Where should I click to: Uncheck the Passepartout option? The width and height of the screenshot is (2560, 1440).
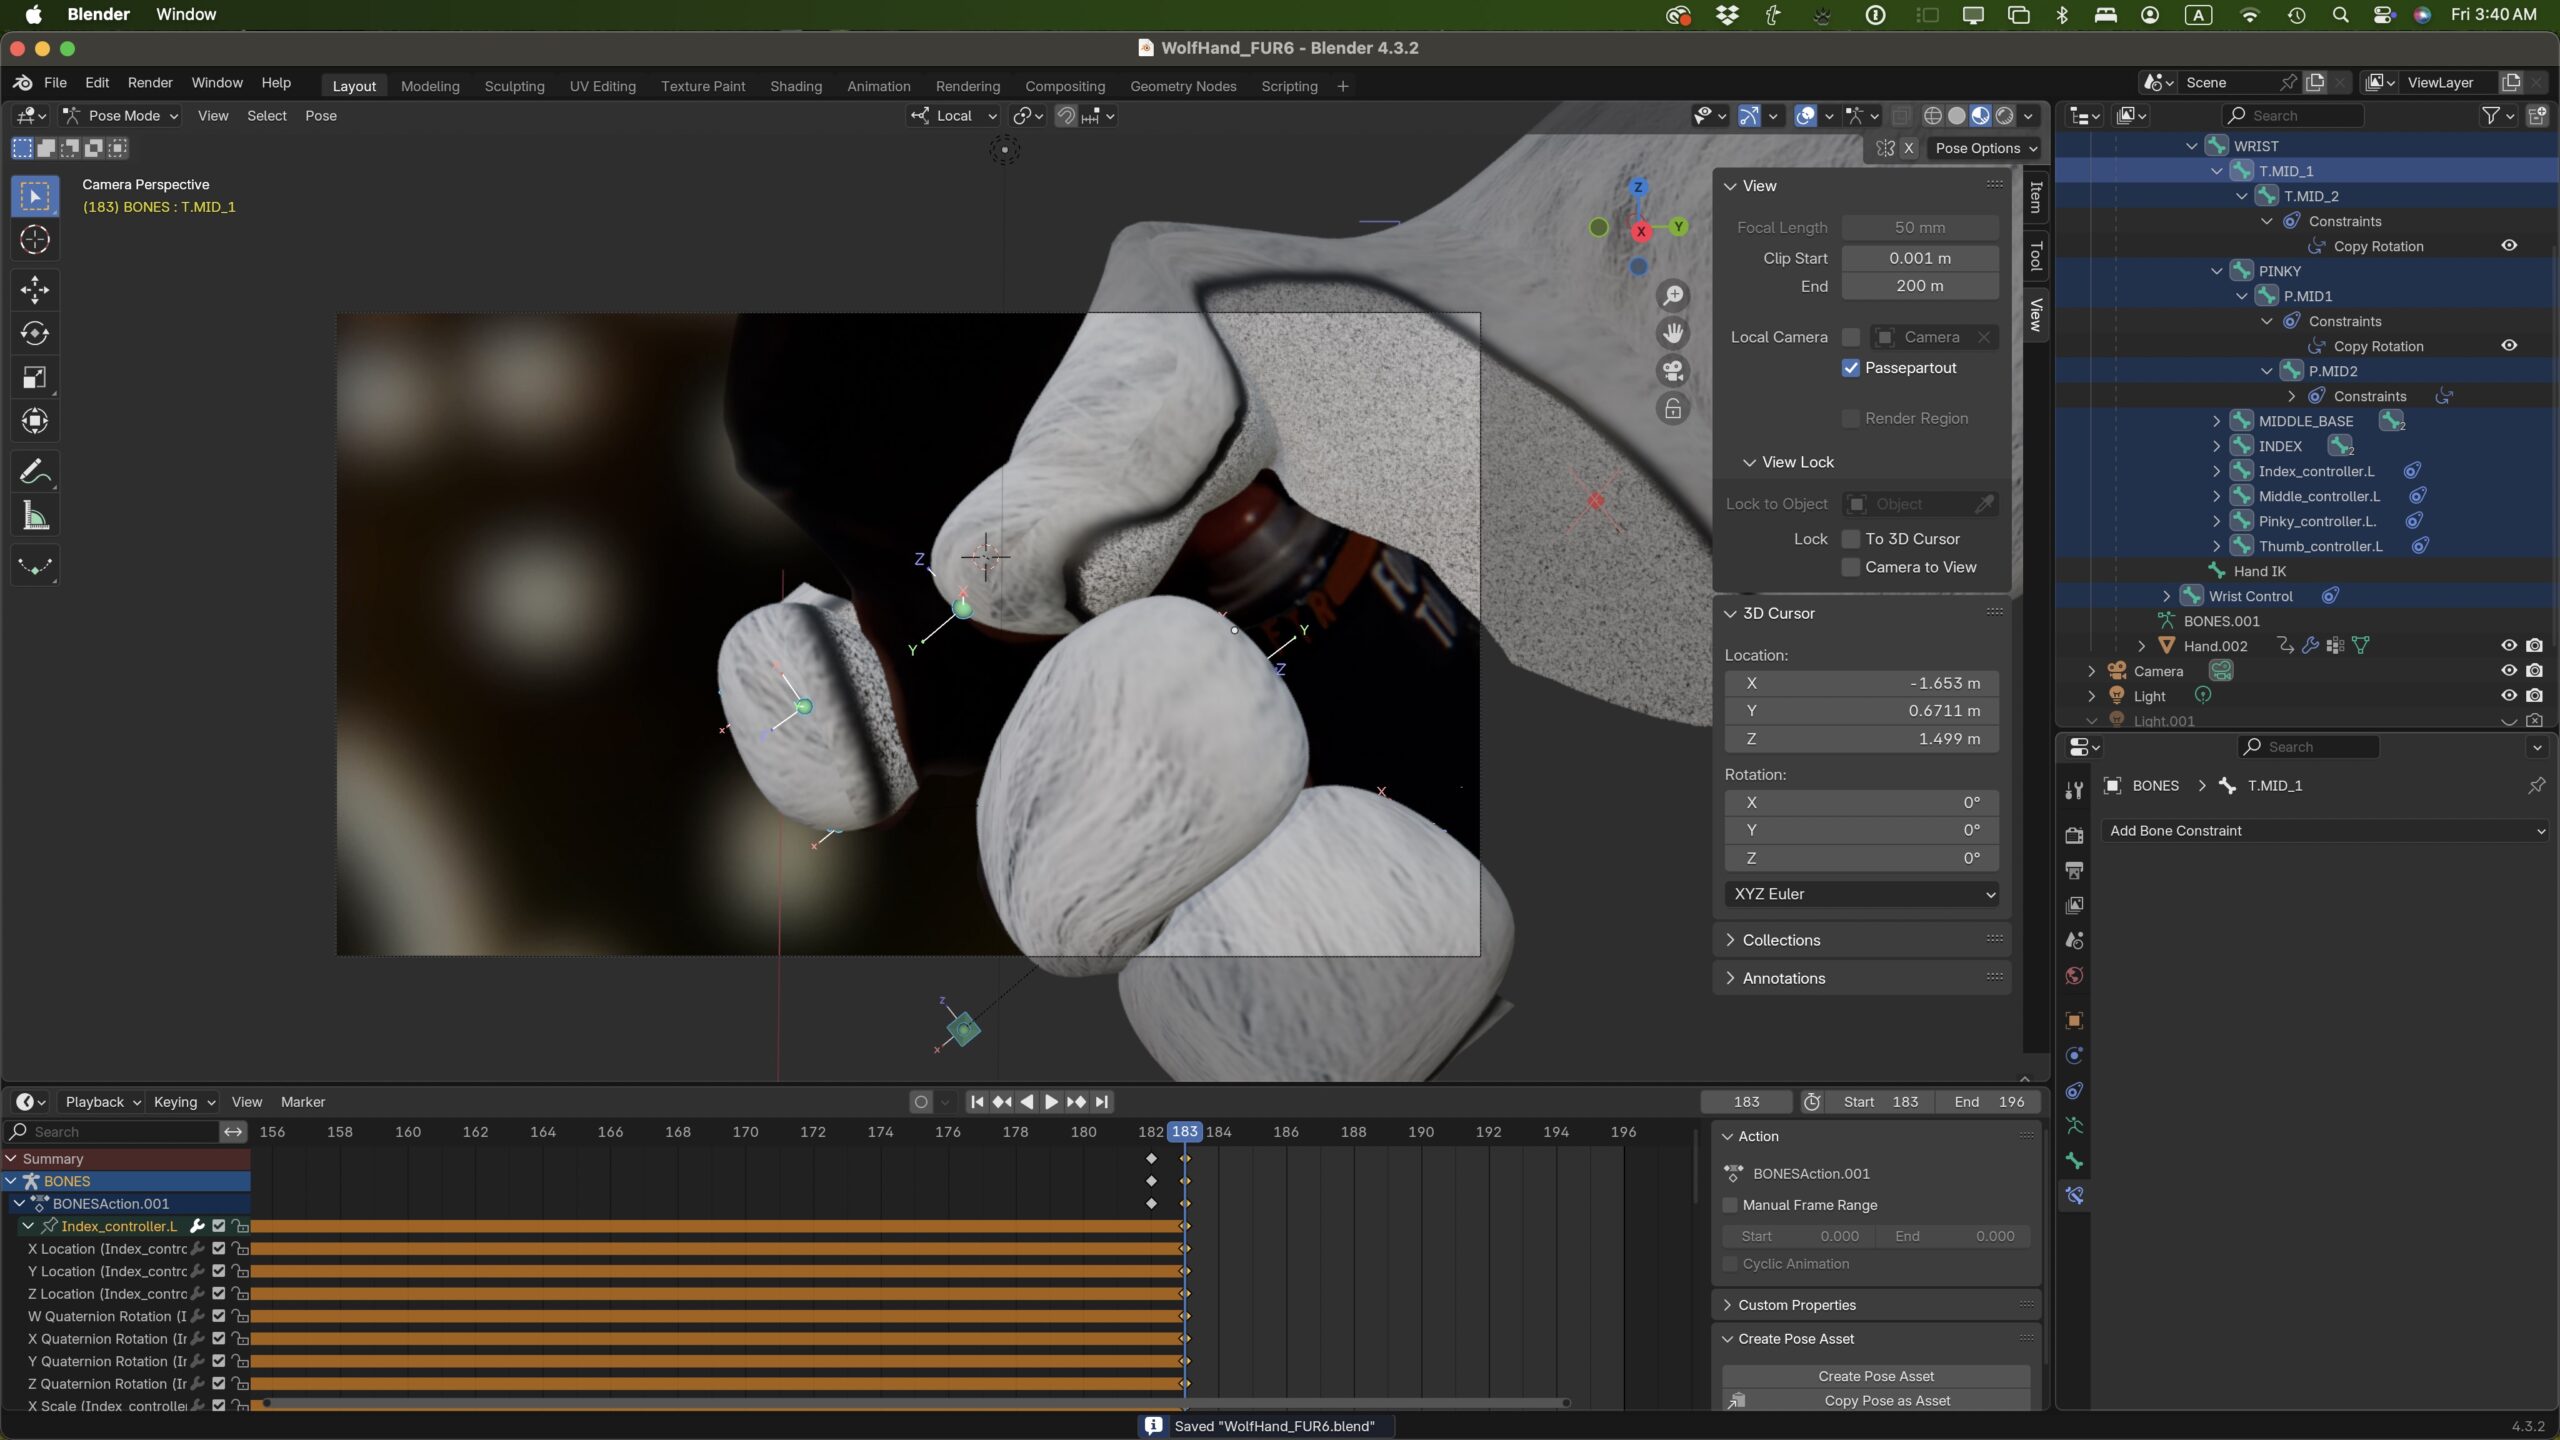point(1850,368)
